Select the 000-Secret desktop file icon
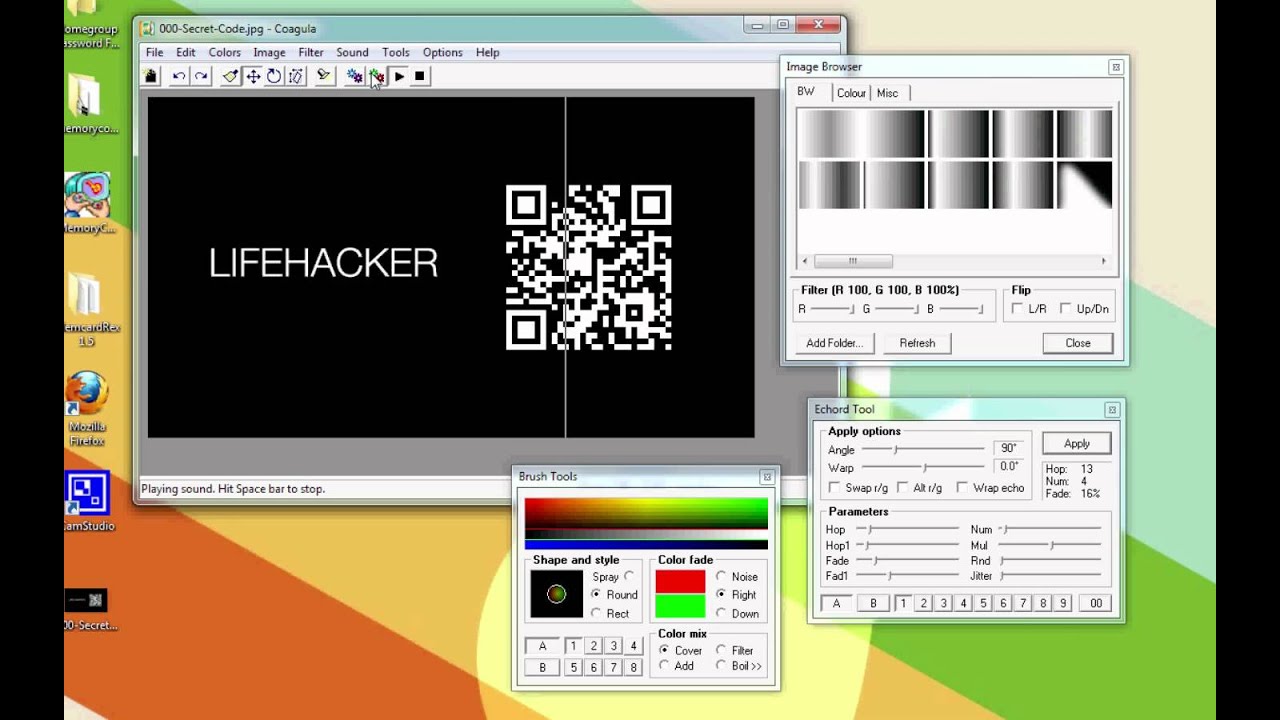1280x720 pixels. pyautogui.click(x=88, y=609)
